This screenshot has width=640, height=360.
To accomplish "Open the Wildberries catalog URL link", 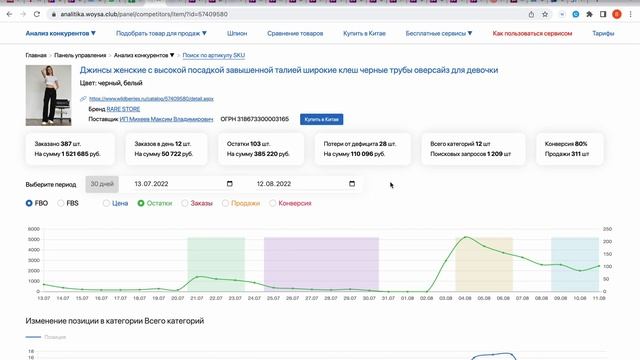I will (151, 99).
